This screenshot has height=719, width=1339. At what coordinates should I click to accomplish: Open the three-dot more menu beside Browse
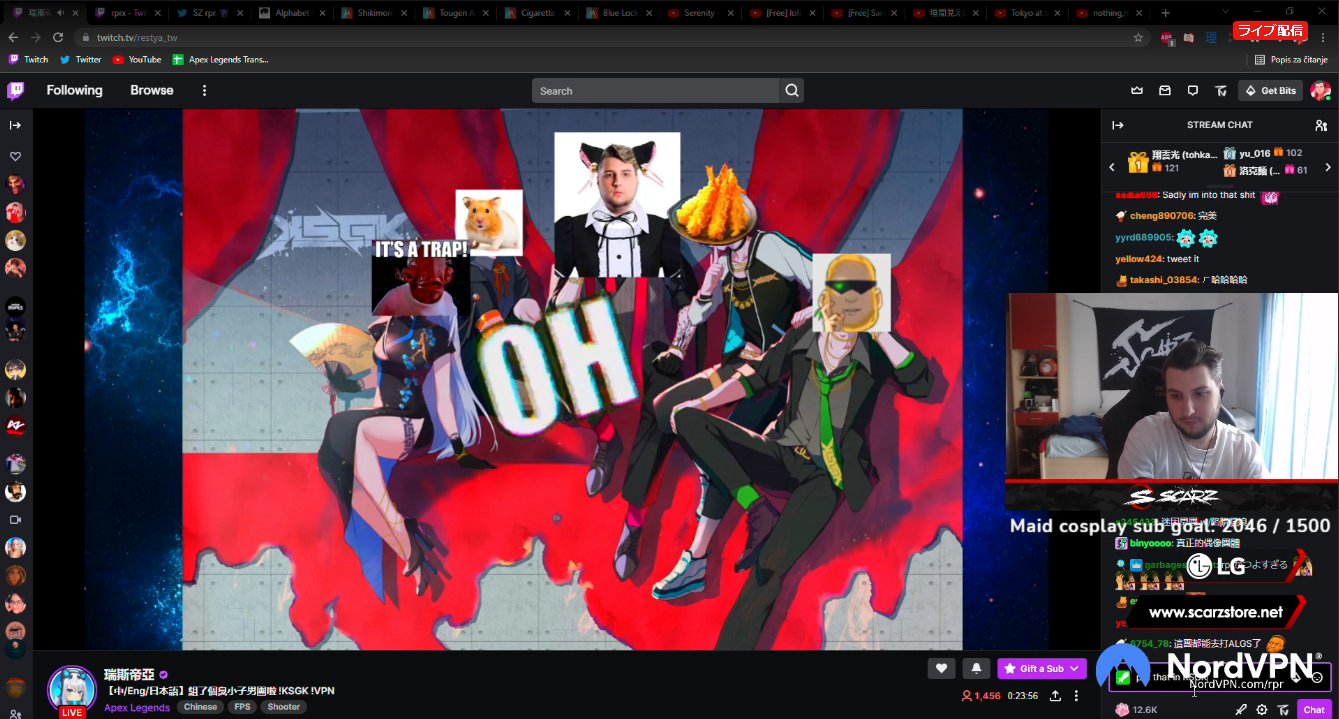click(204, 90)
